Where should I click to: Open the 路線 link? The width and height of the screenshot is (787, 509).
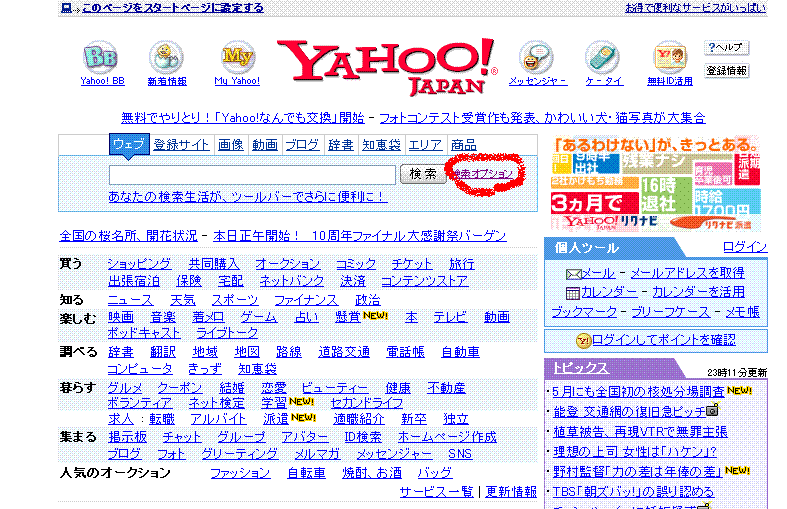[x=289, y=352]
